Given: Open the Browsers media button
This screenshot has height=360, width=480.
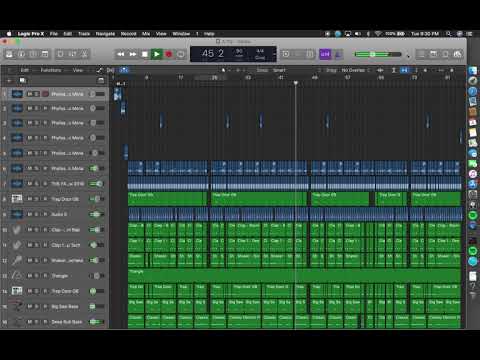Looking at the screenshot, I should point(458,54).
